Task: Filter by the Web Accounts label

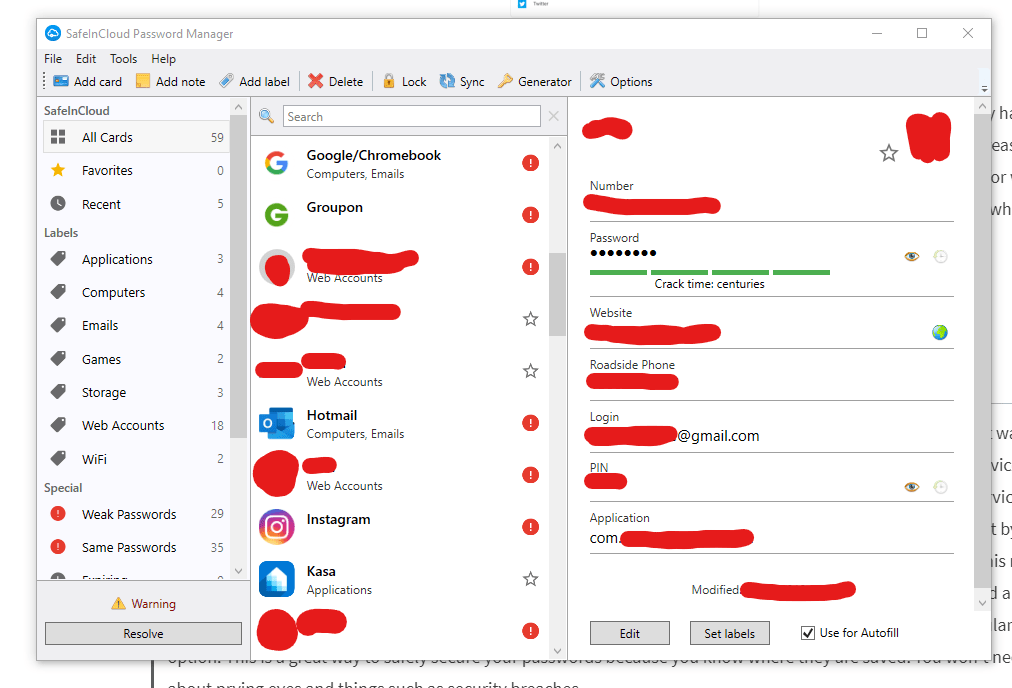Action: coord(136,425)
